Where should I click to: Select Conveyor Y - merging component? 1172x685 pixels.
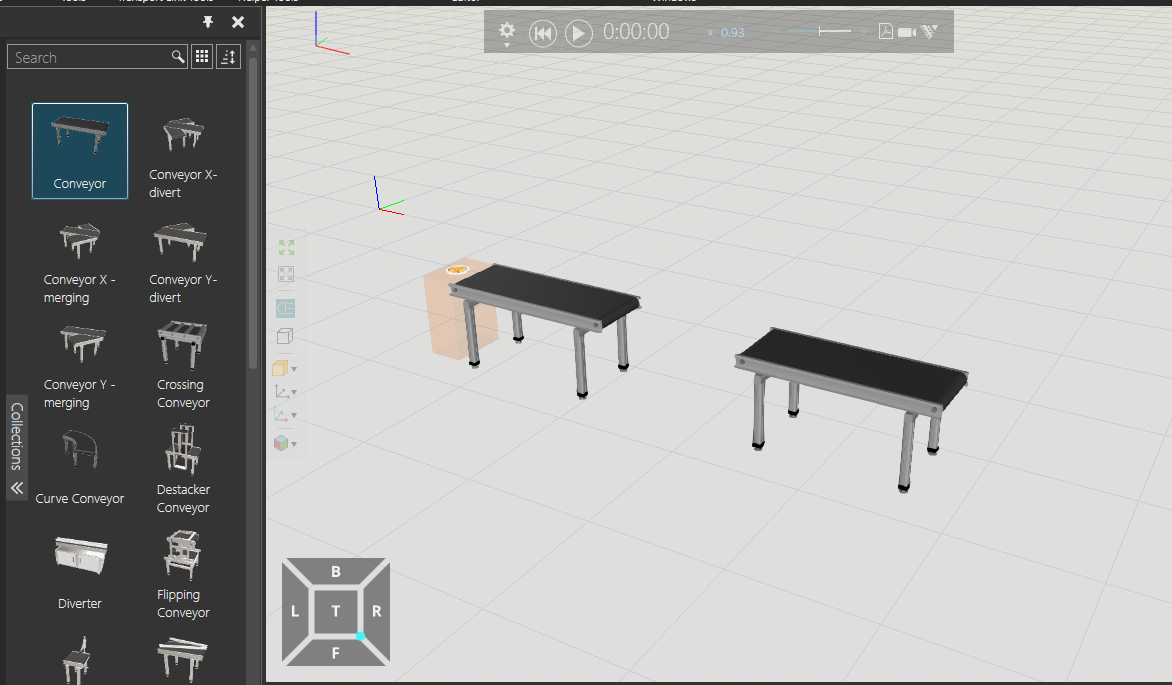pyautogui.click(x=80, y=366)
